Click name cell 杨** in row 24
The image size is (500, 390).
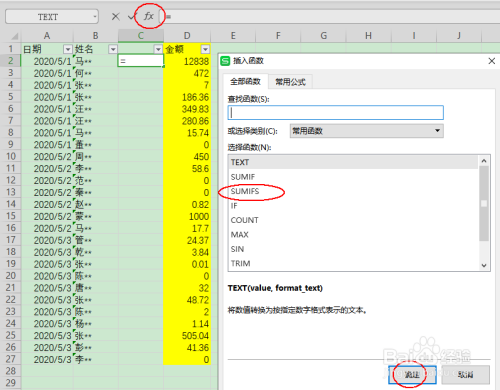96,324
